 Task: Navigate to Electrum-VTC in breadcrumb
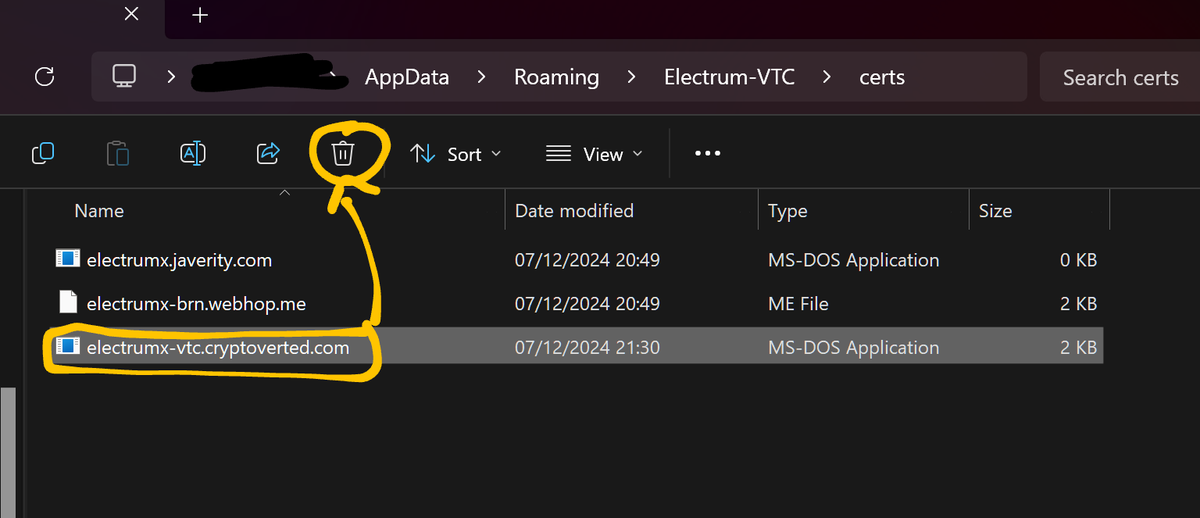coord(729,77)
